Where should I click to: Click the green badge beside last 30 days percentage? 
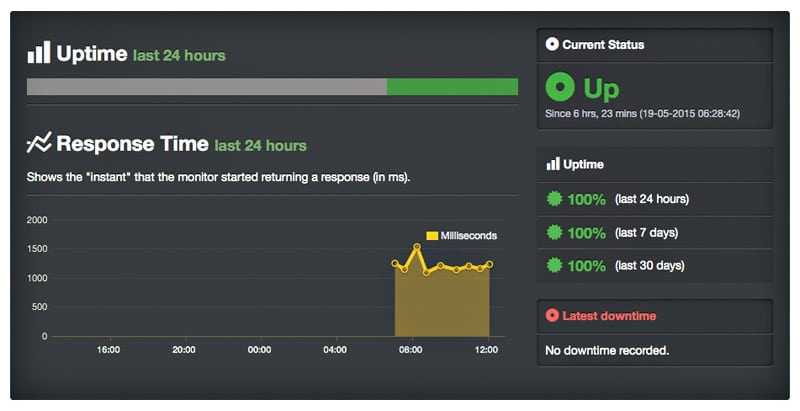pos(554,265)
